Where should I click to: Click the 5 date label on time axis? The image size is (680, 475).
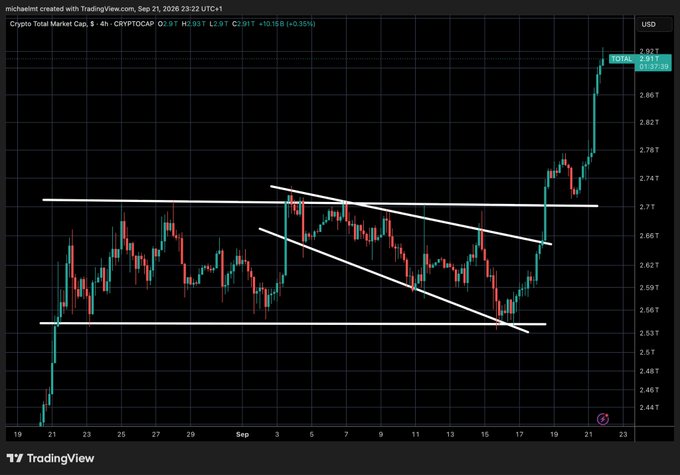311,434
